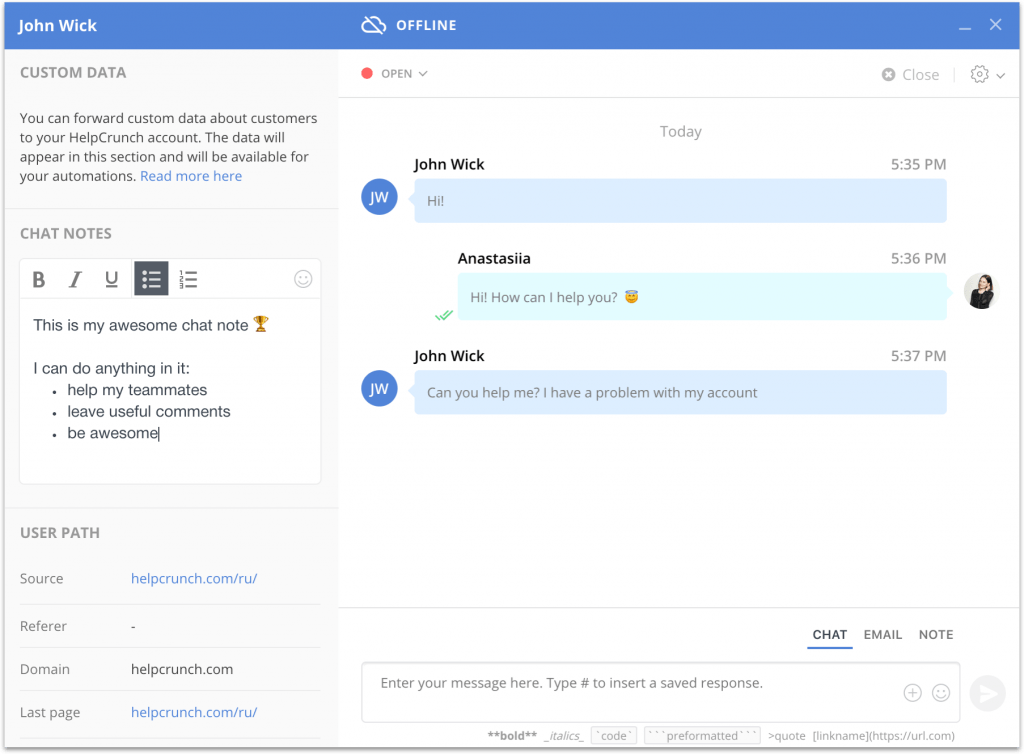
Task: Toggle numbered list in chat notes
Action: 188,279
